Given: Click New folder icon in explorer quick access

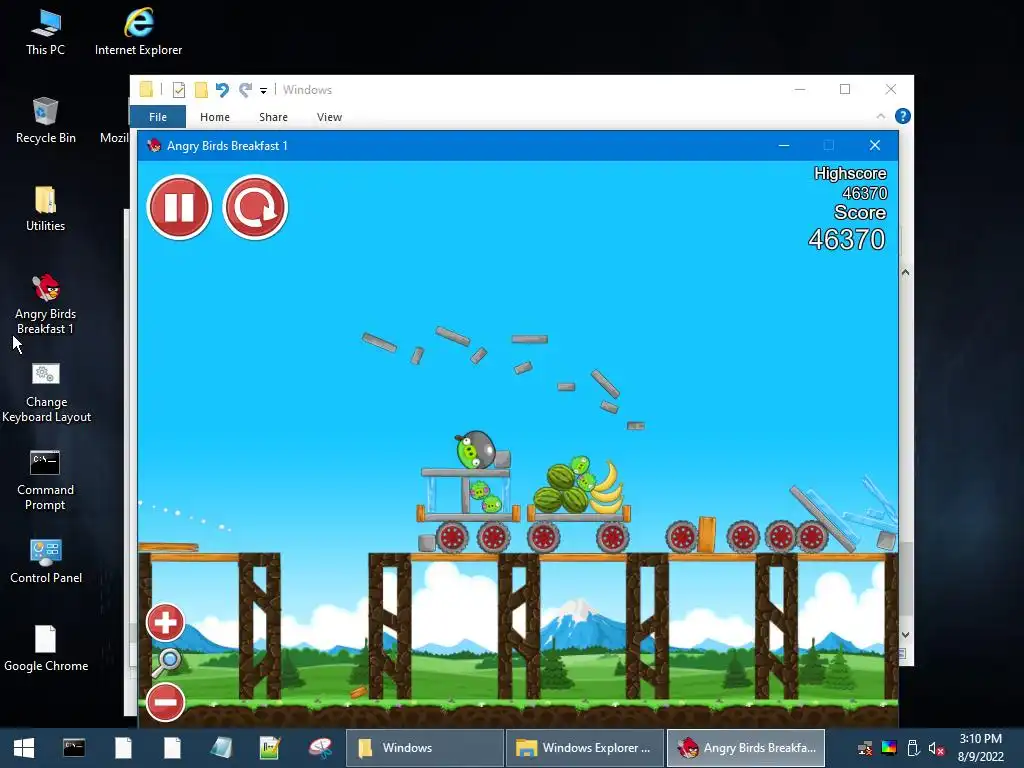Looking at the screenshot, I should point(201,89).
